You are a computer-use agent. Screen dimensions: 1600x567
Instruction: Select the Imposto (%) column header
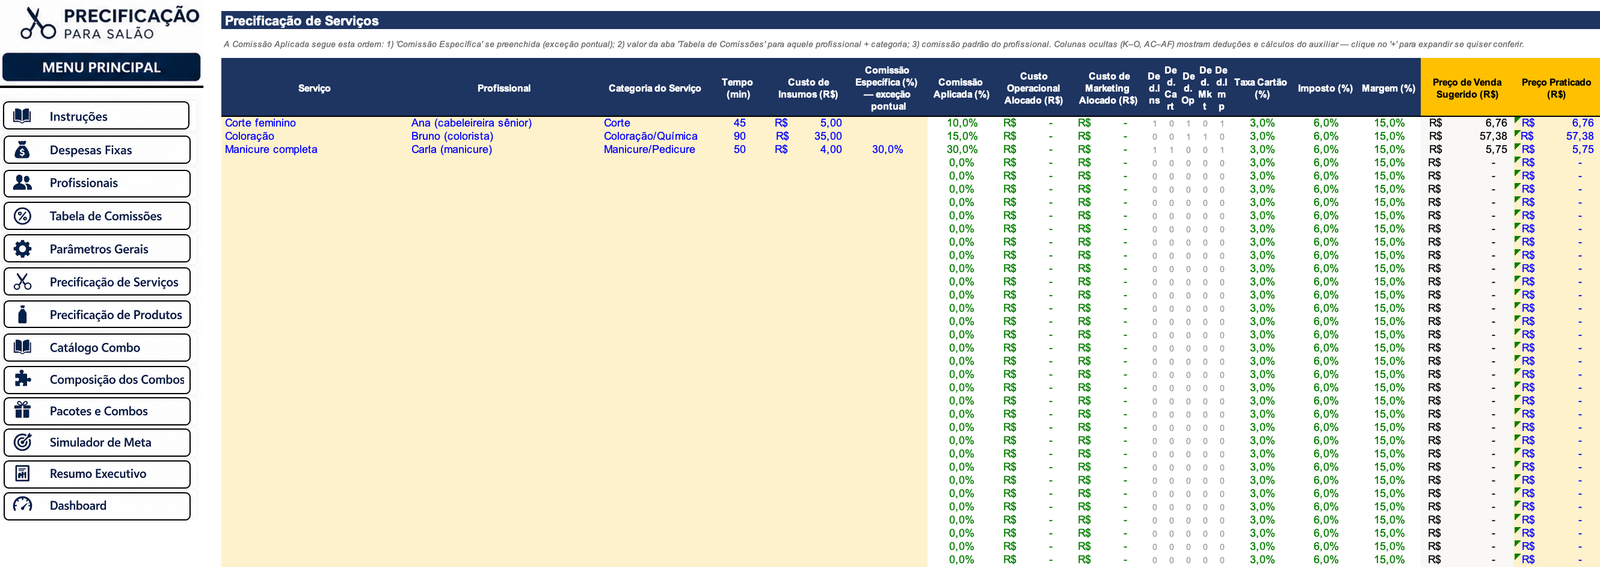coord(1325,88)
